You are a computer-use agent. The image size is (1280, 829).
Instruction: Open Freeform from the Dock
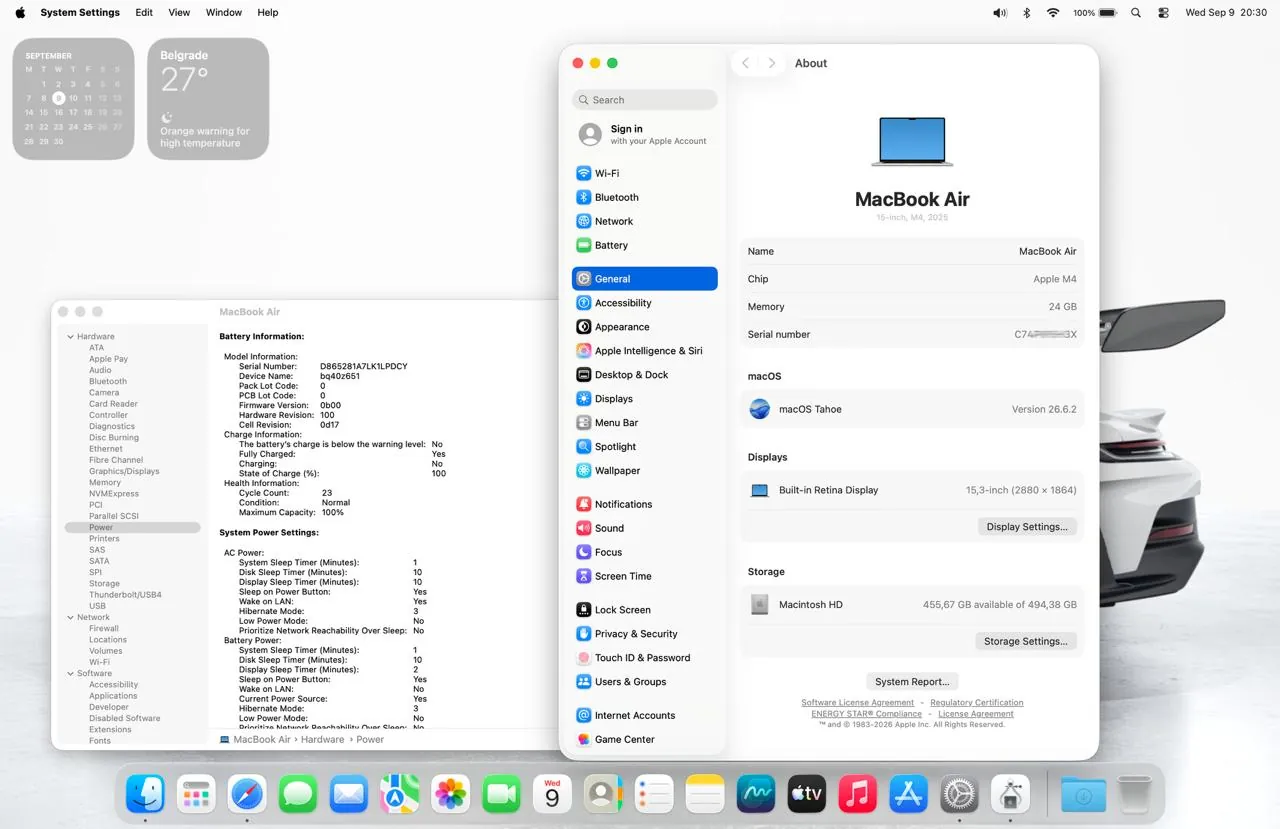(756, 794)
